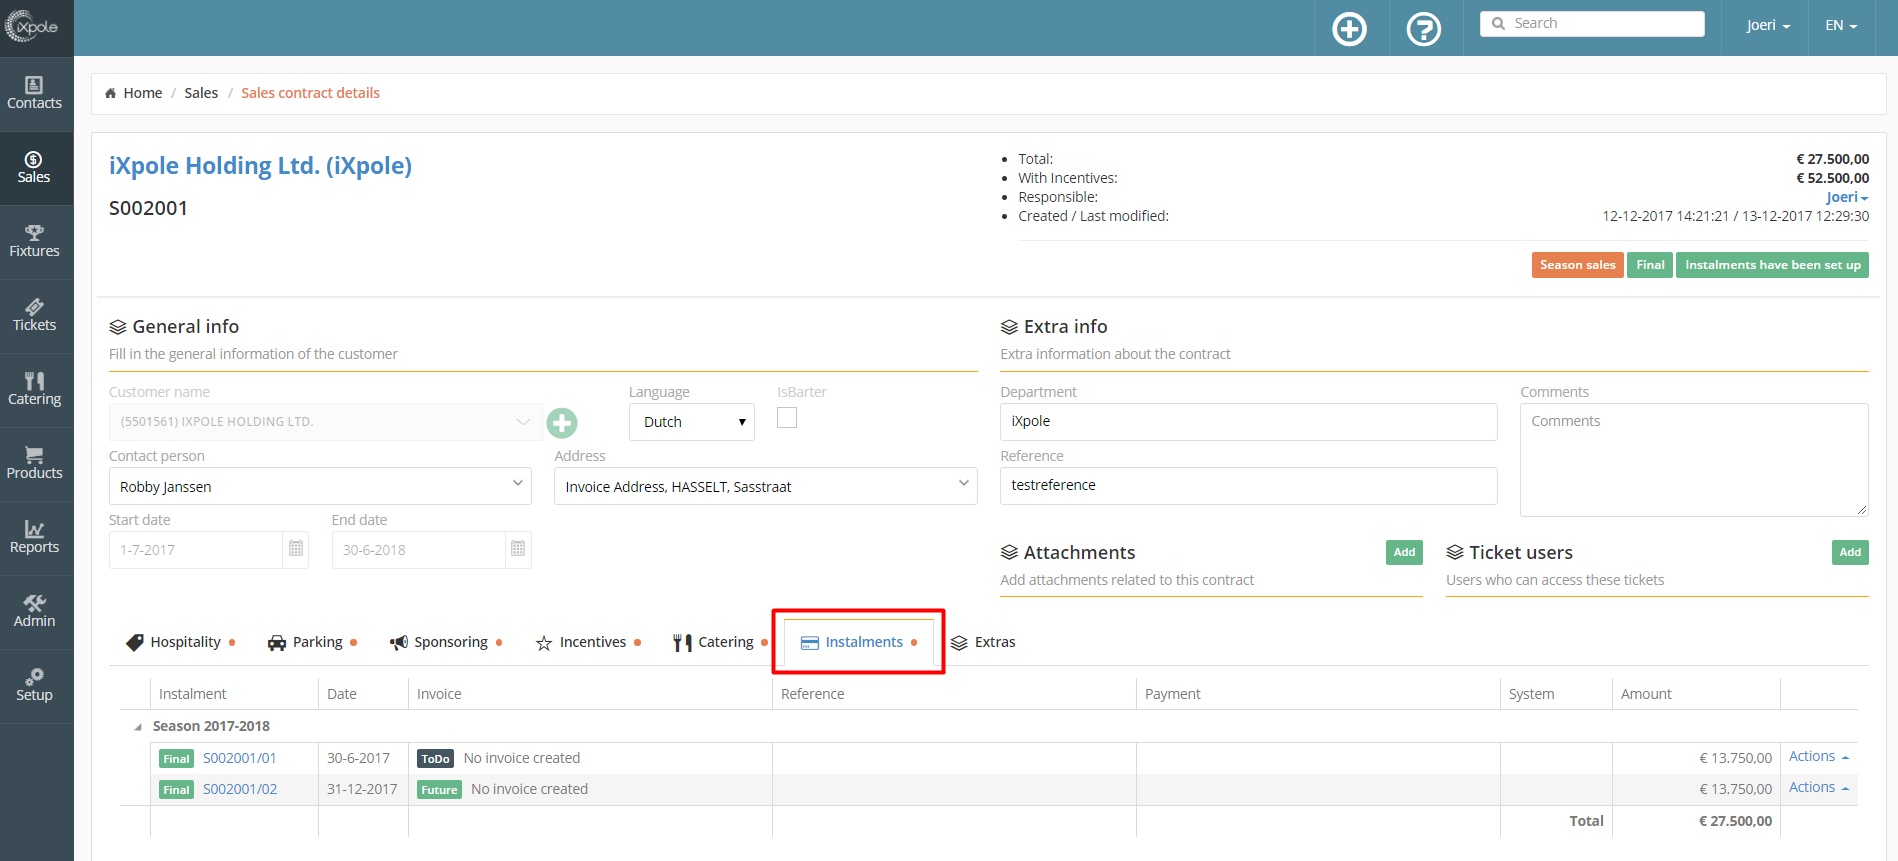Click the Department input field
1898x861 pixels.
click(x=1248, y=421)
